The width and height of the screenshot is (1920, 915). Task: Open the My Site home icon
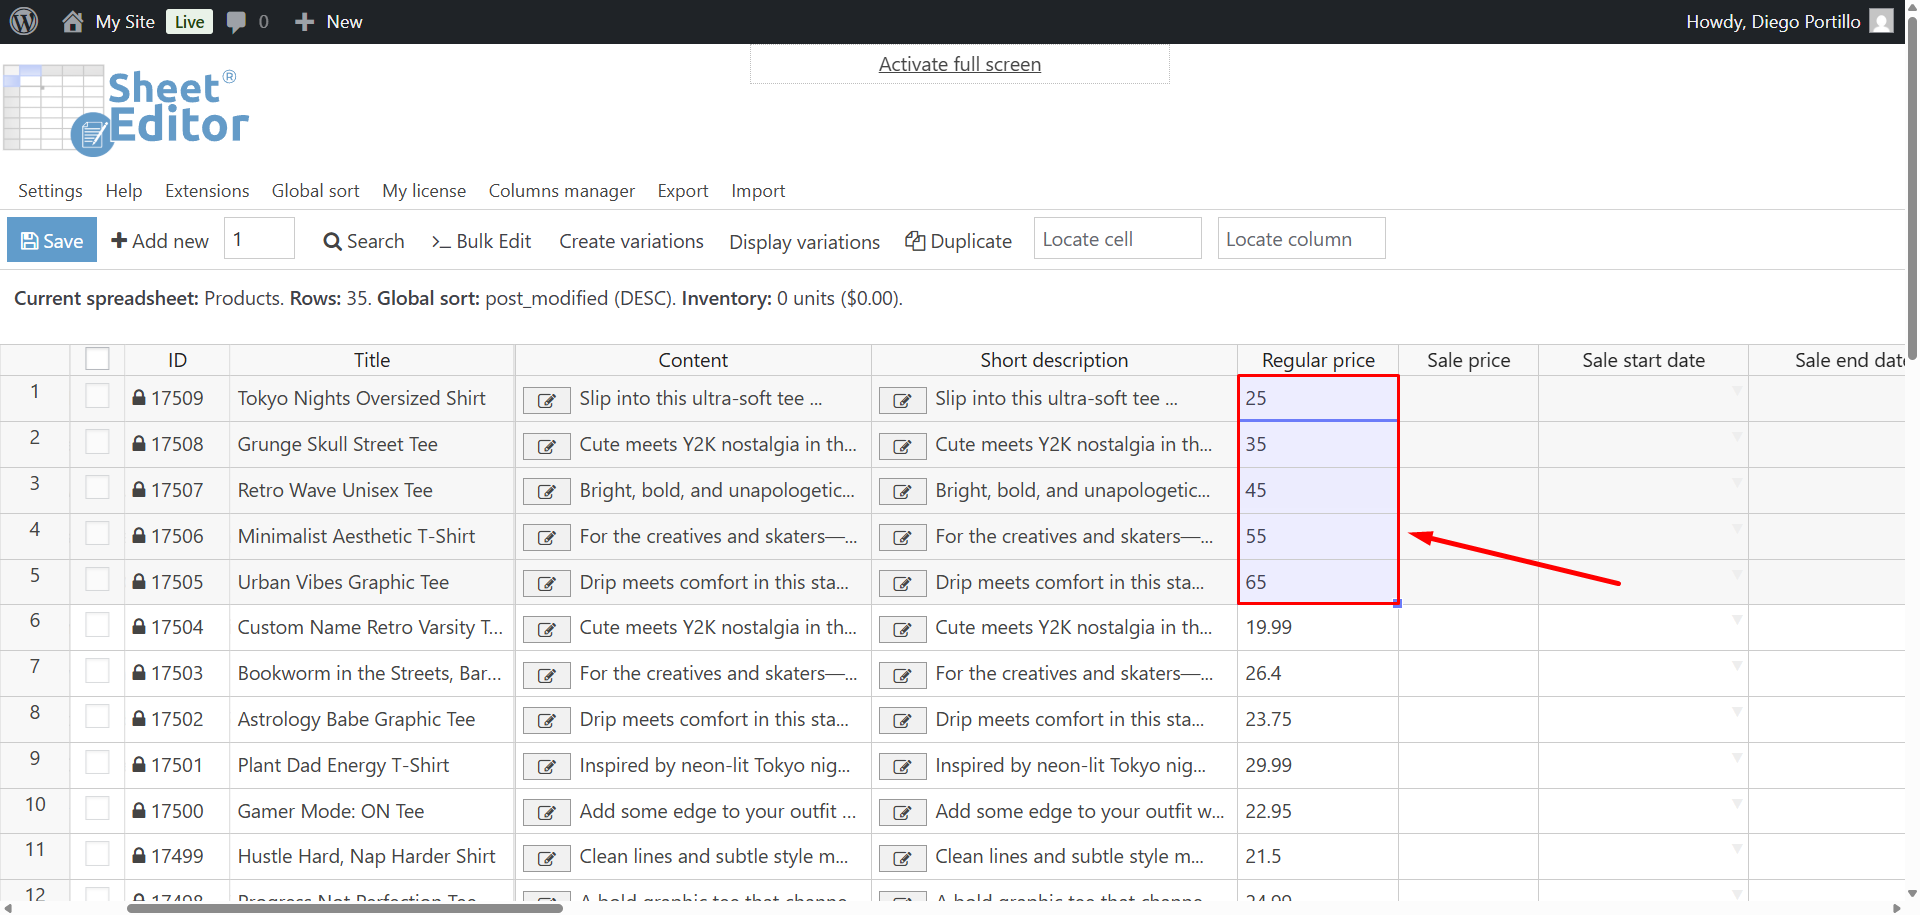tap(72, 21)
